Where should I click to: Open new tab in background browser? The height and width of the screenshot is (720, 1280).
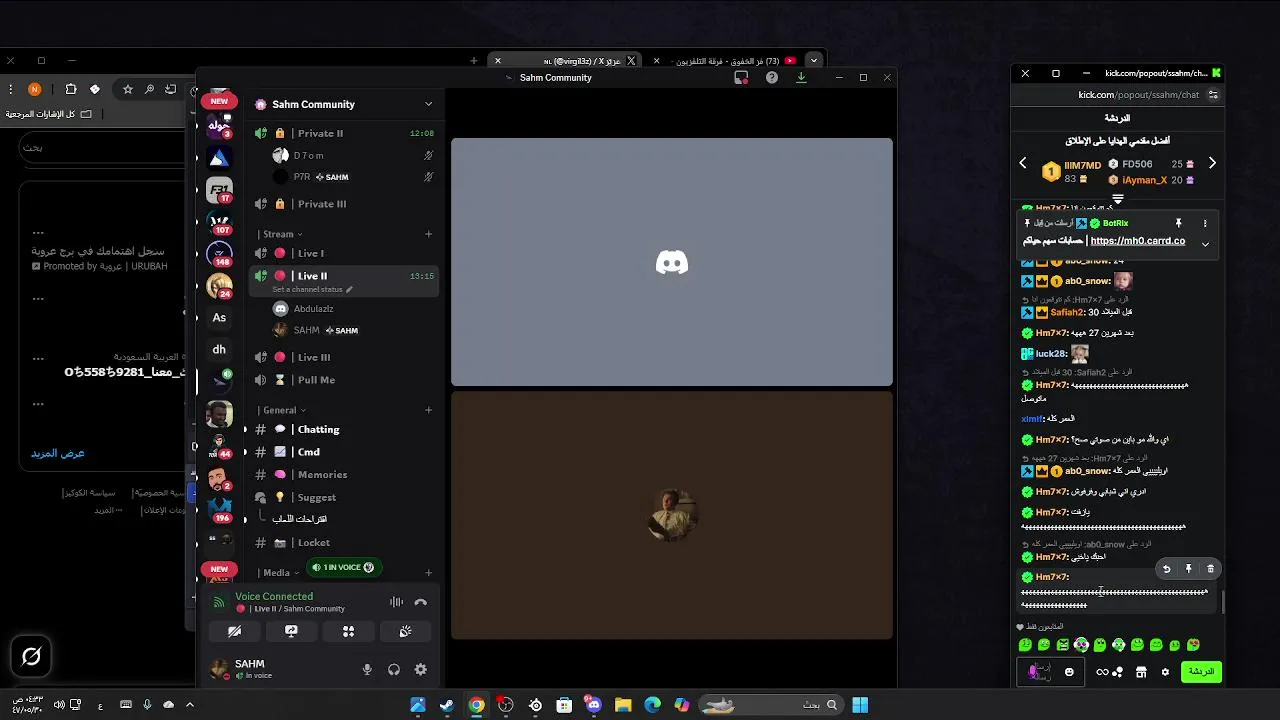(474, 61)
